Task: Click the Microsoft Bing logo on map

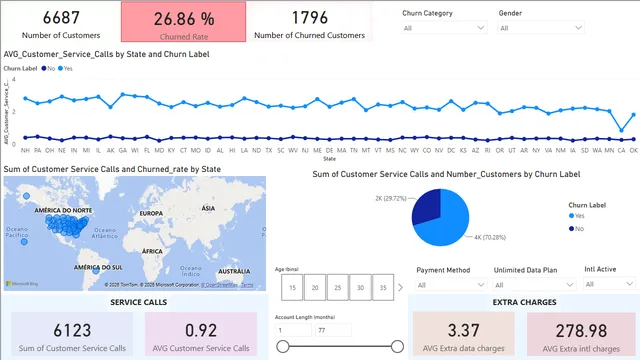Action: pyautogui.click(x=22, y=283)
